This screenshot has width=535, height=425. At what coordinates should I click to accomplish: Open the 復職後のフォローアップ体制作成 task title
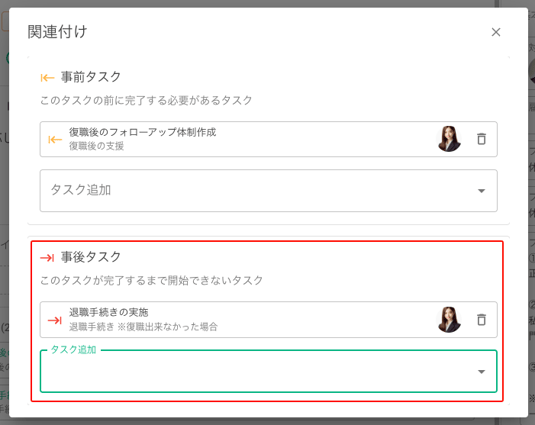(x=143, y=132)
